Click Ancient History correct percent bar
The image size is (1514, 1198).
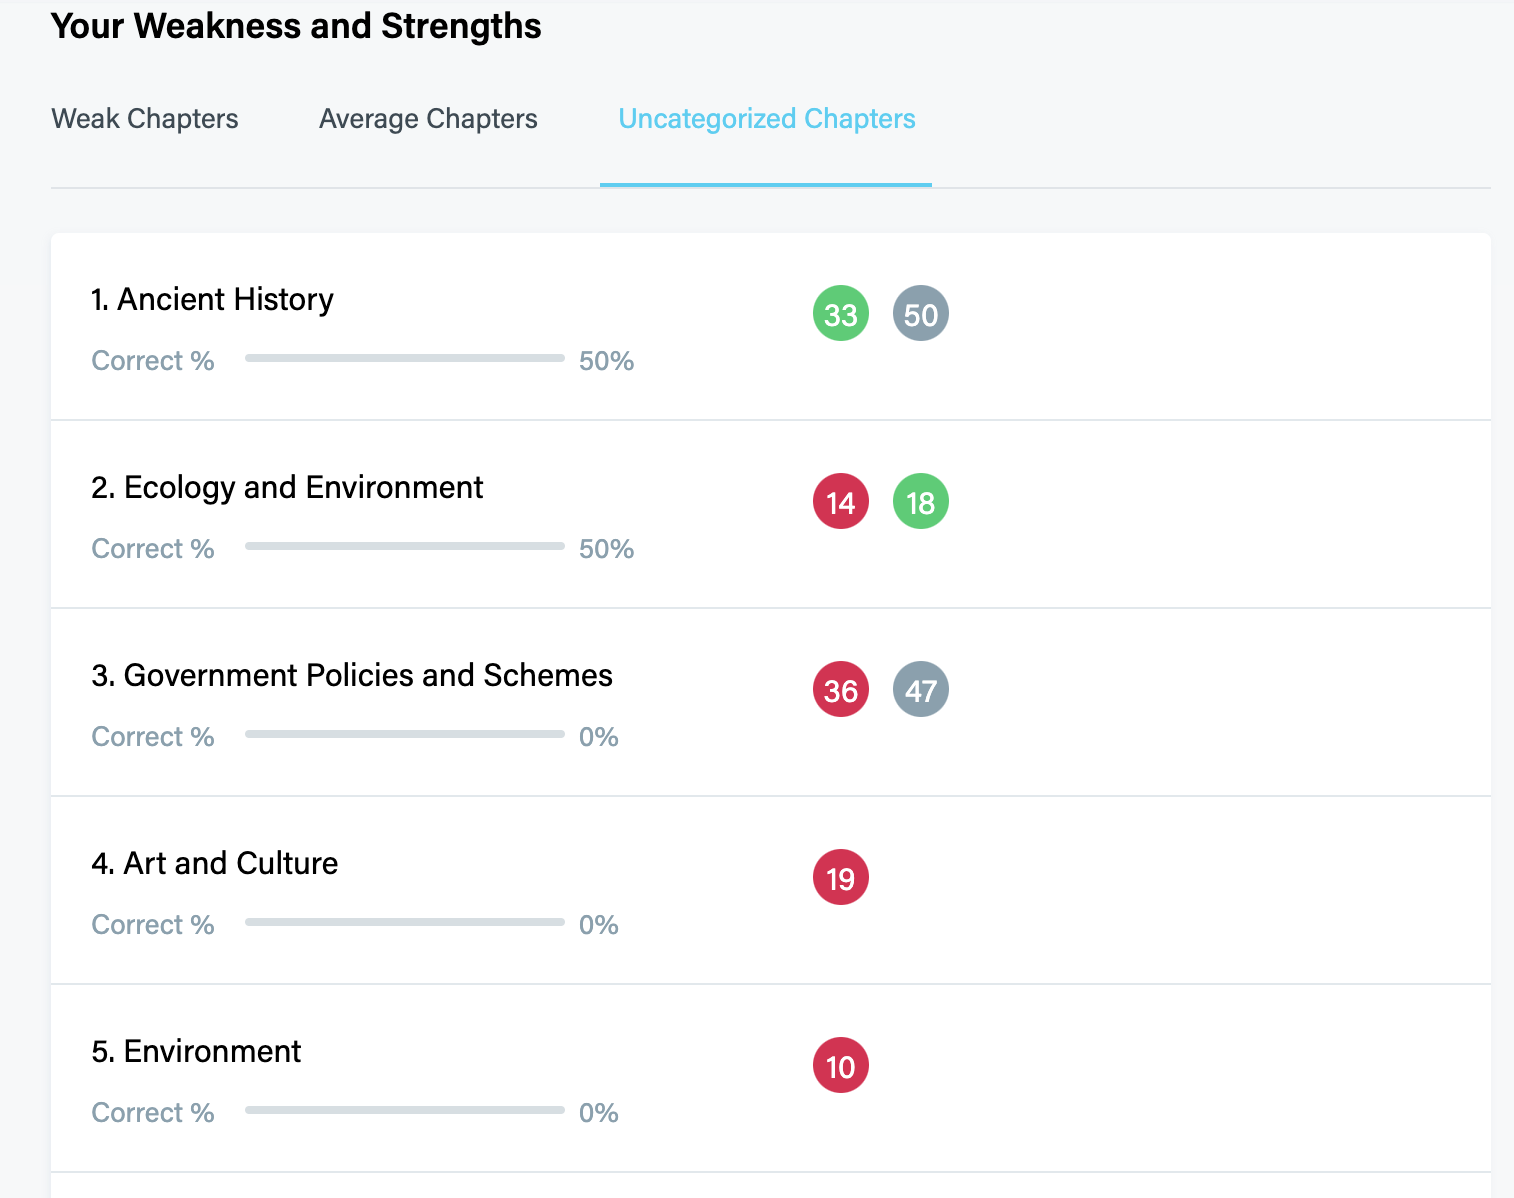pos(405,358)
